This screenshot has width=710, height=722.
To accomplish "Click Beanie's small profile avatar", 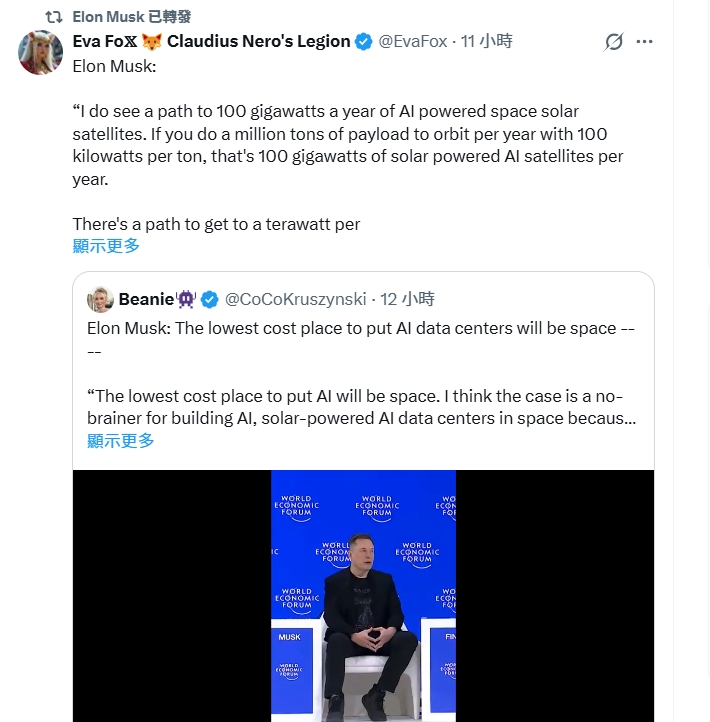I will coord(100,299).
